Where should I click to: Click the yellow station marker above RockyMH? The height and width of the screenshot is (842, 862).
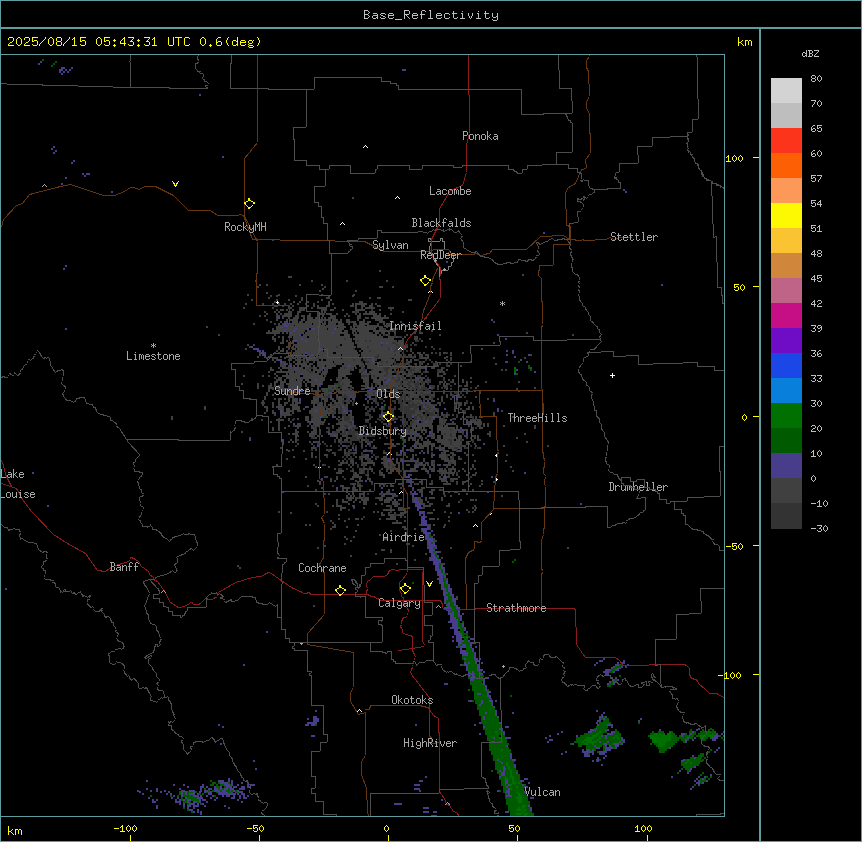point(249,203)
